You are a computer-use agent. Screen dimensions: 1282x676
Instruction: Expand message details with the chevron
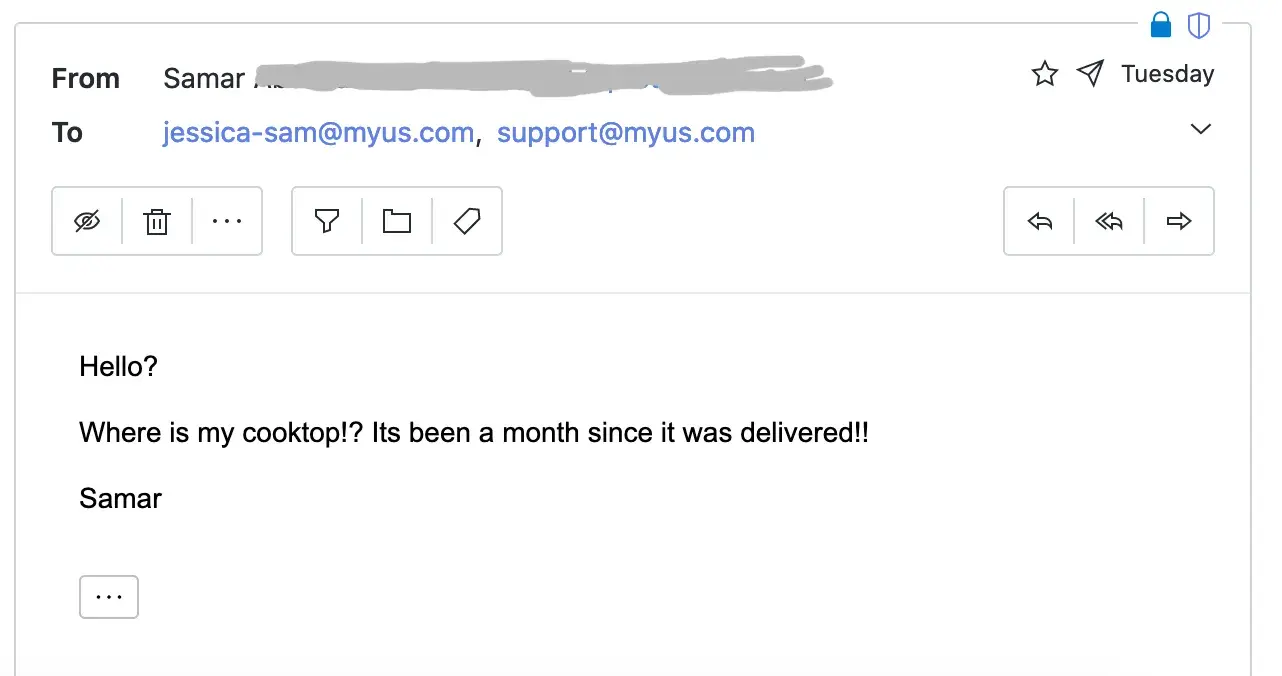pos(1201,129)
